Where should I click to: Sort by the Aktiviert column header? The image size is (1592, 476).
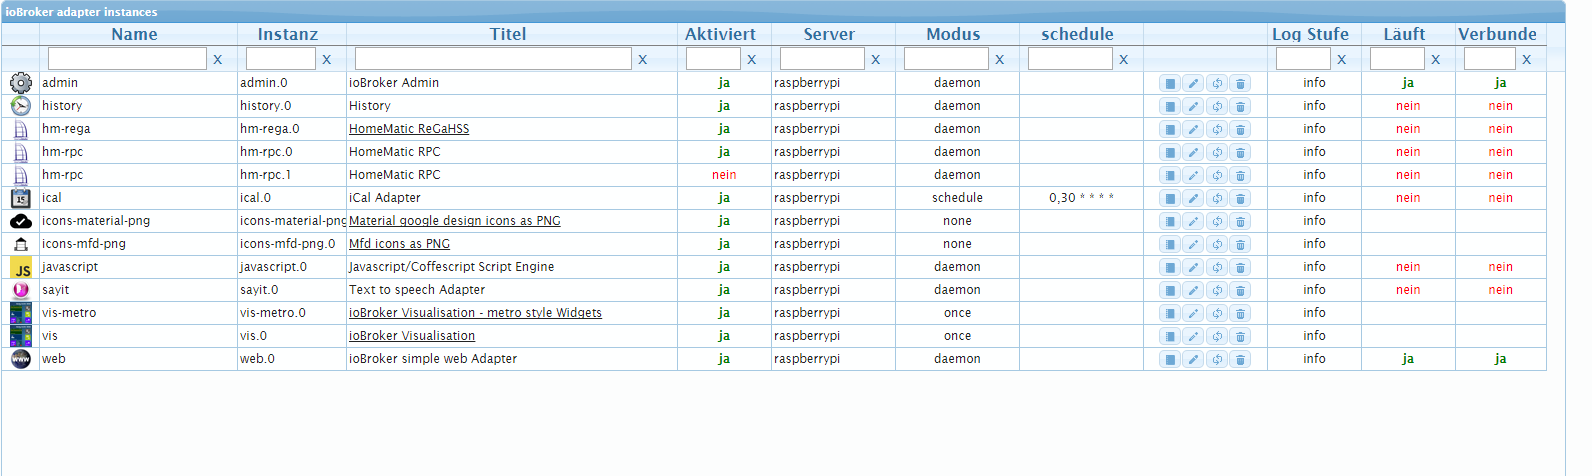coord(721,34)
